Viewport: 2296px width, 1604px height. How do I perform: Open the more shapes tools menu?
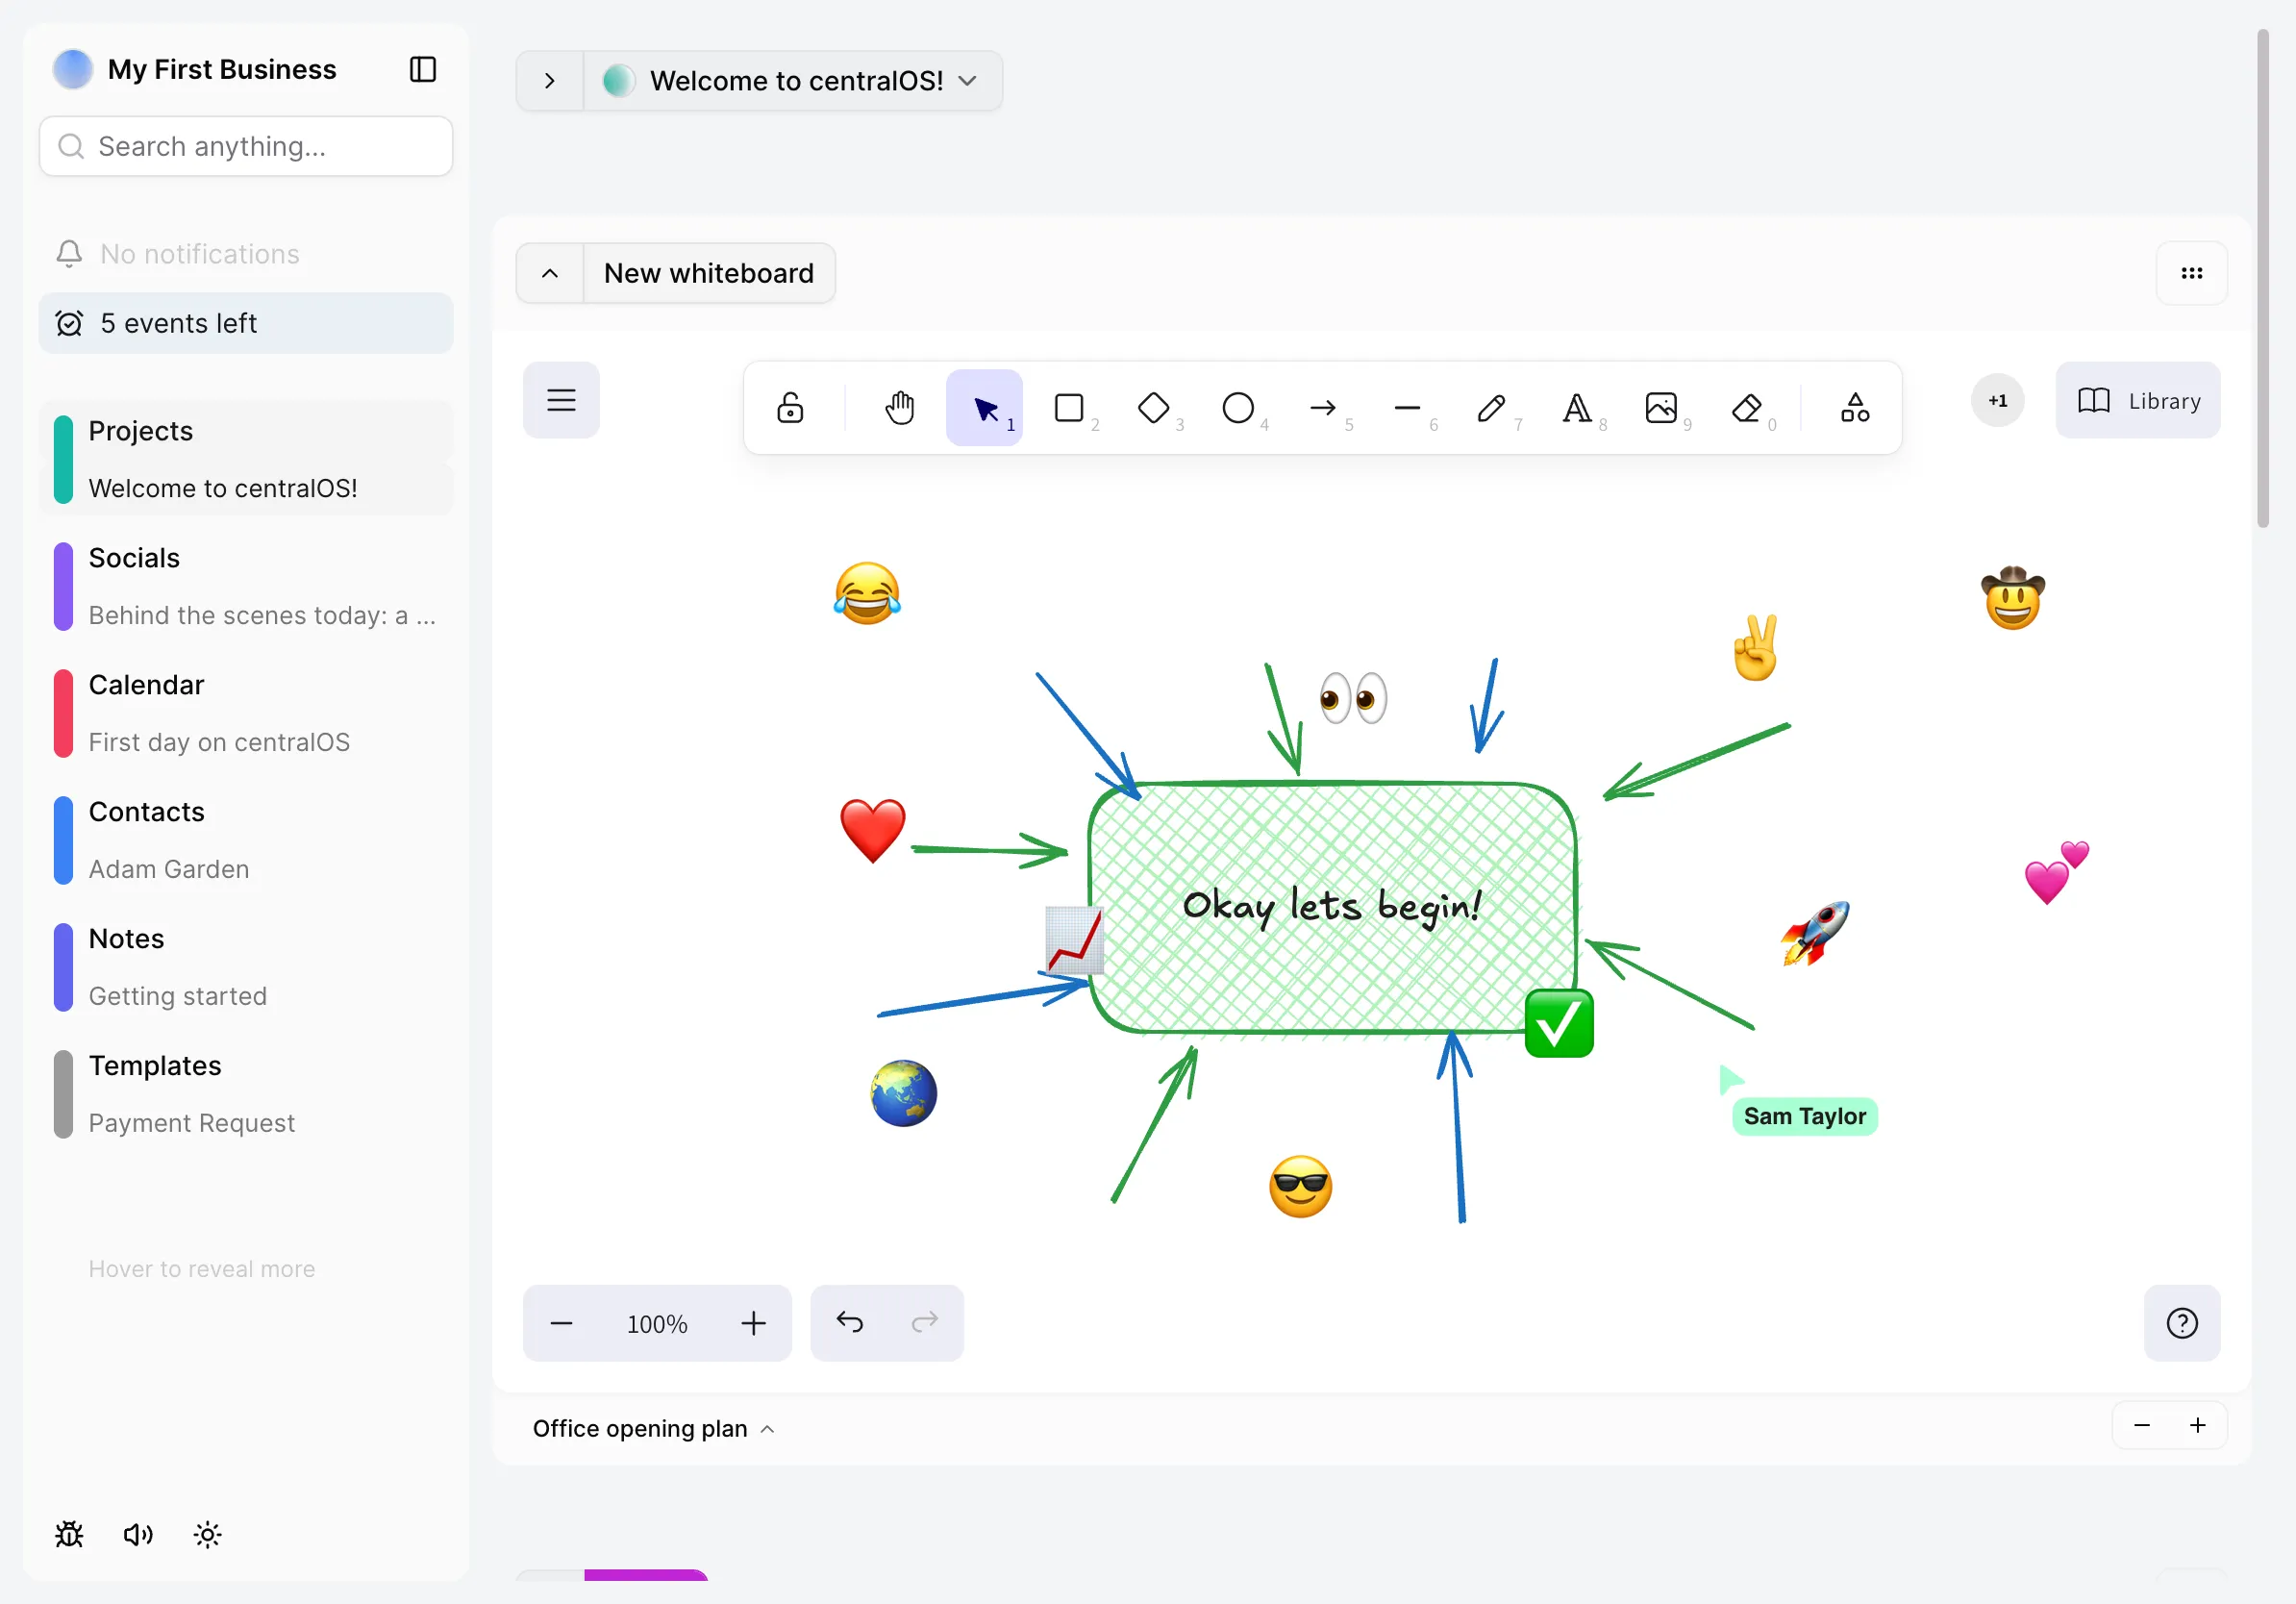(1855, 408)
